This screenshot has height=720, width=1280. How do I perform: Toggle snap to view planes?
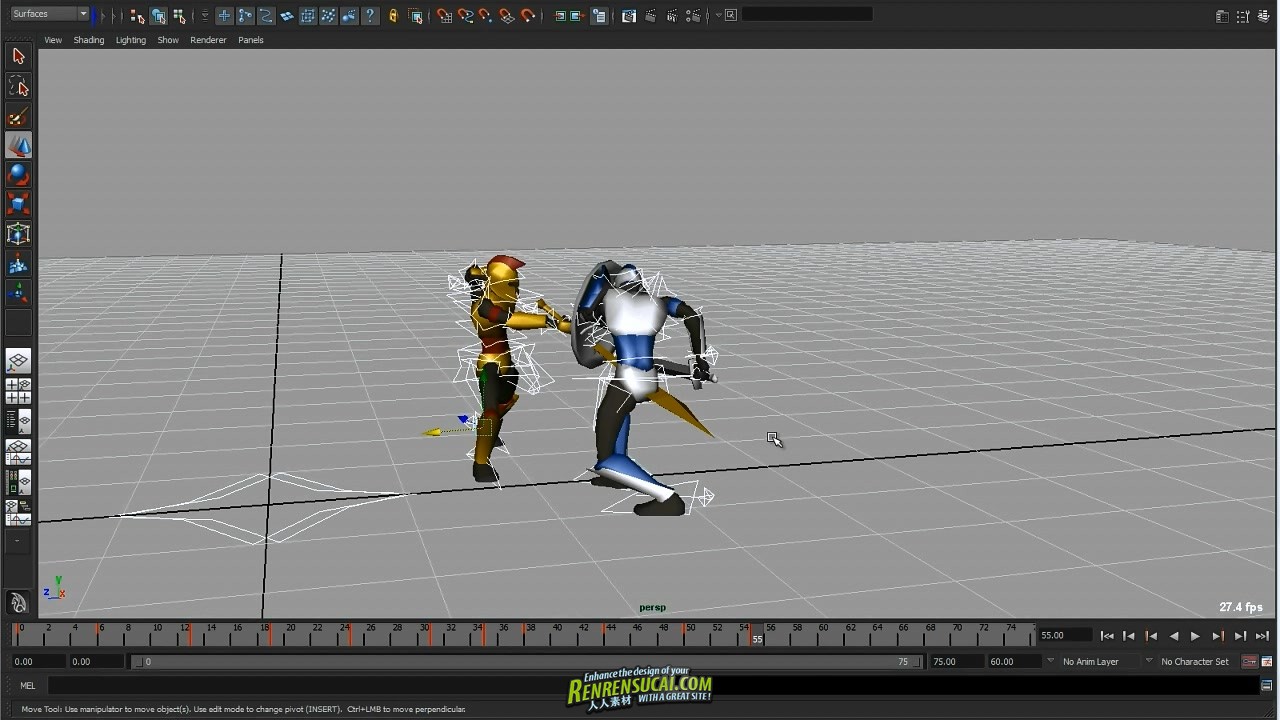(506, 16)
